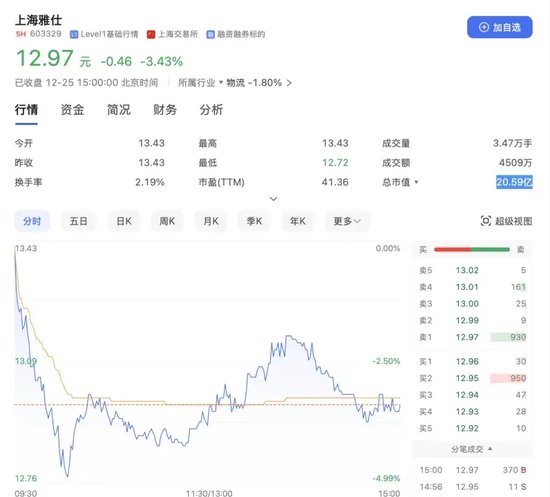Select the 月K chart period
Screen dimensions: 550x497
click(x=211, y=221)
